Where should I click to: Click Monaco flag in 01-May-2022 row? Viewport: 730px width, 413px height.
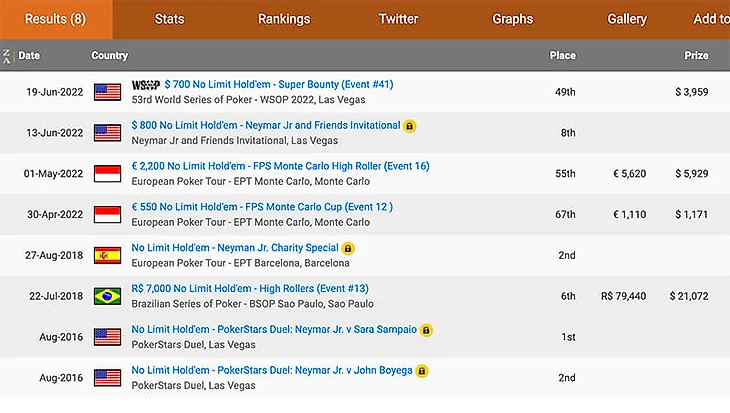coord(108,174)
